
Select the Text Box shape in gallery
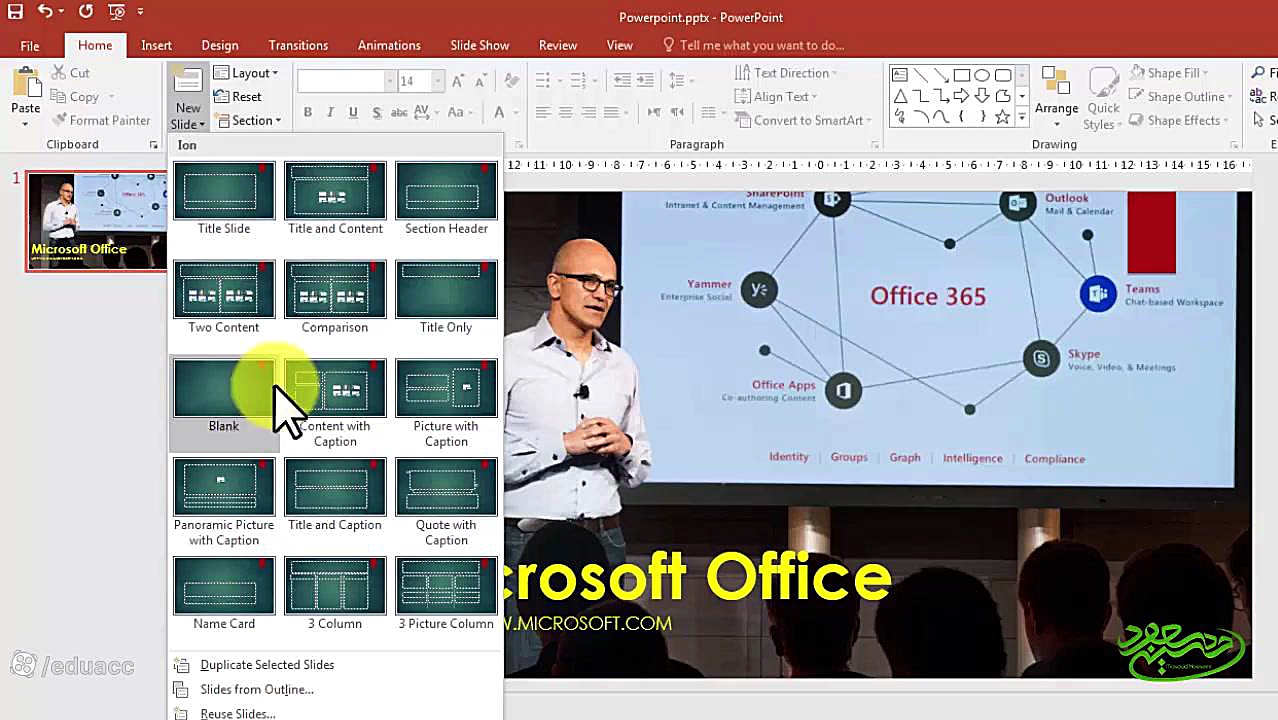[899, 75]
